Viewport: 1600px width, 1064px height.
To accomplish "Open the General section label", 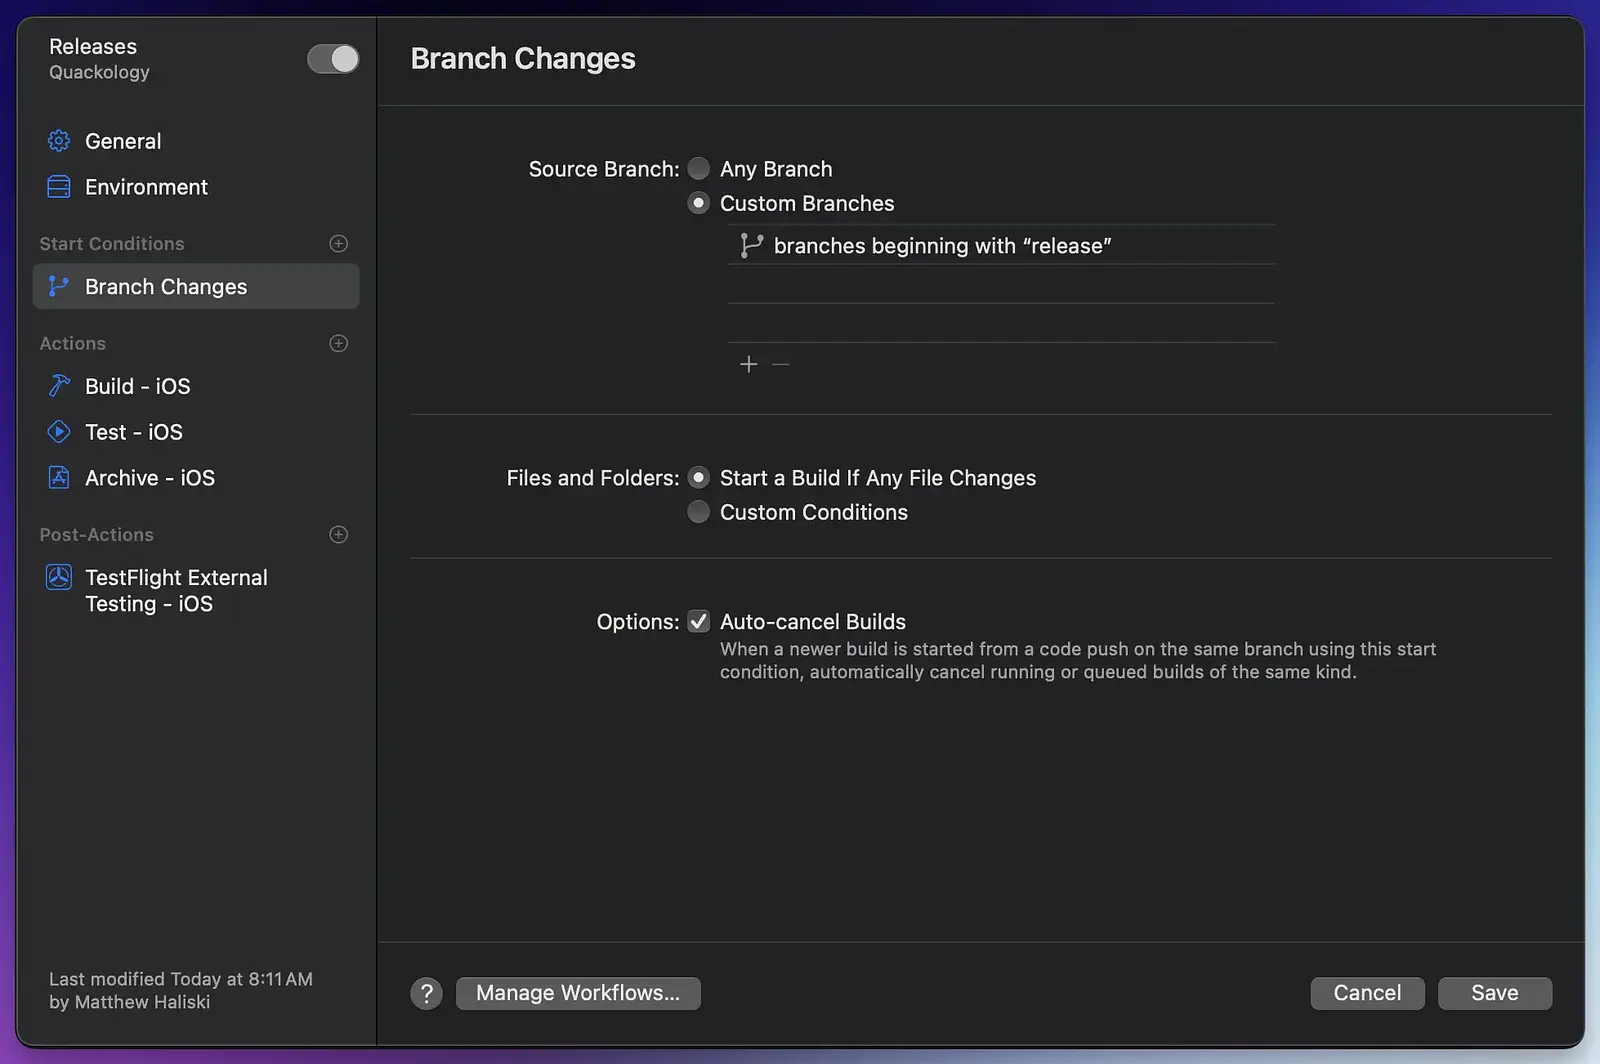I will tap(123, 142).
